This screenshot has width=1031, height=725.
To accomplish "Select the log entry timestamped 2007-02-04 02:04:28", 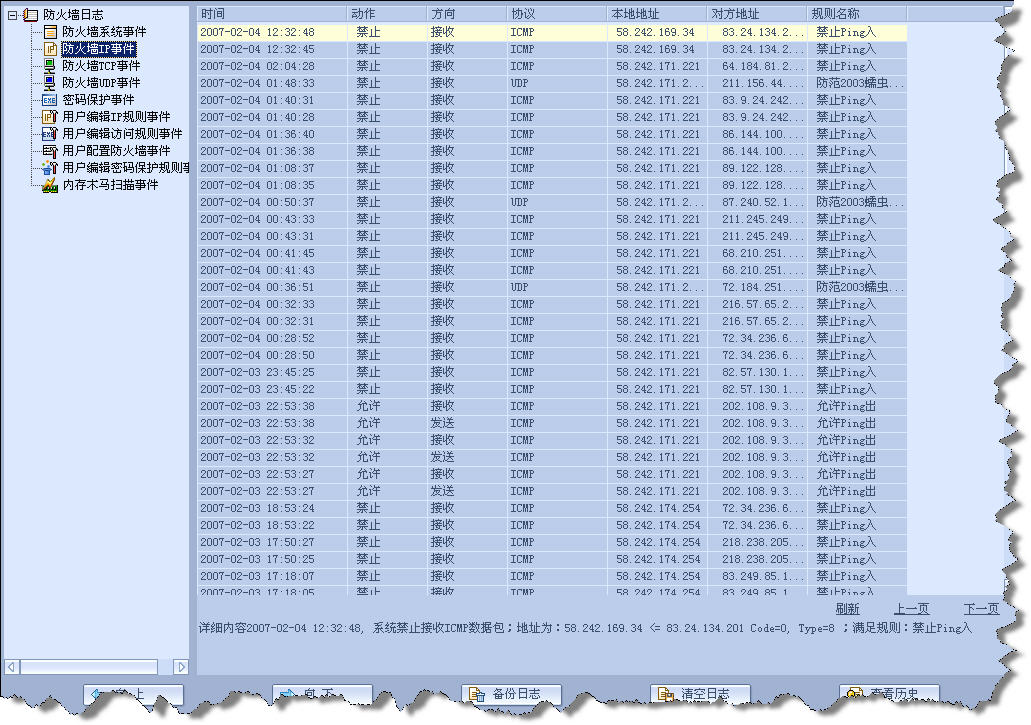I will 552,66.
